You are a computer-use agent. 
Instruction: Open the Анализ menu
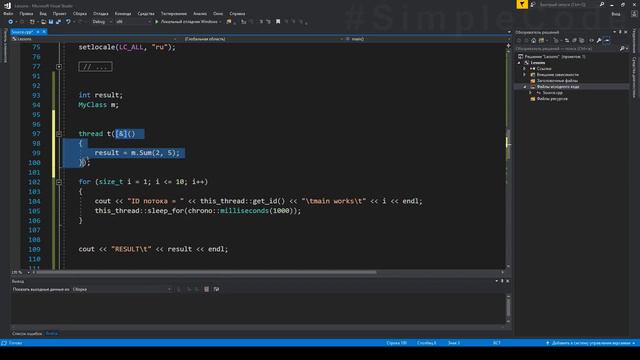(x=200, y=13)
